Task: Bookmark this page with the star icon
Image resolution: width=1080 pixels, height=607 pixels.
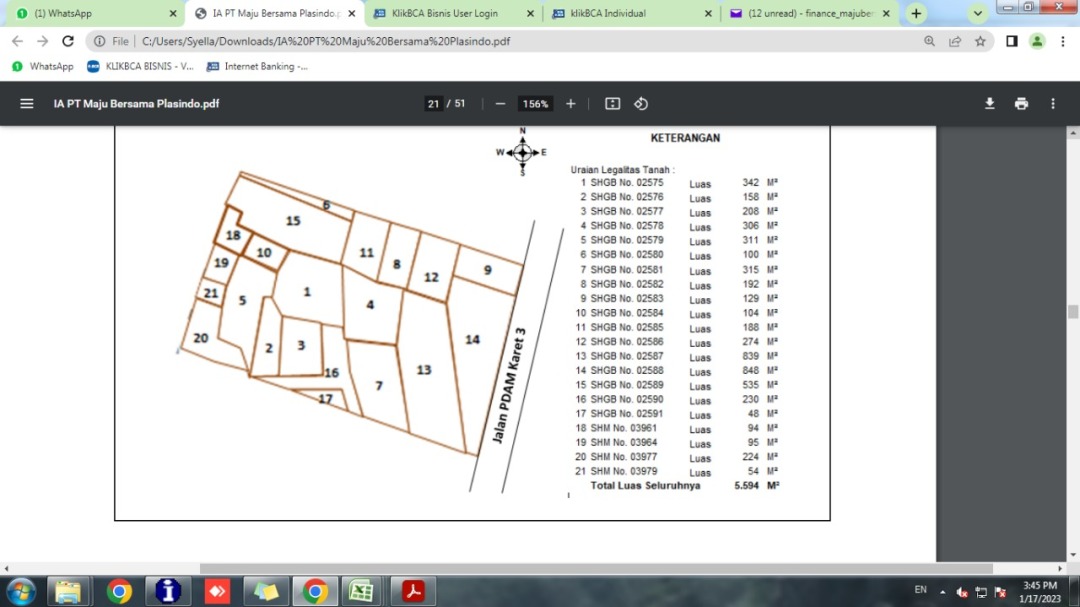Action: click(980, 41)
